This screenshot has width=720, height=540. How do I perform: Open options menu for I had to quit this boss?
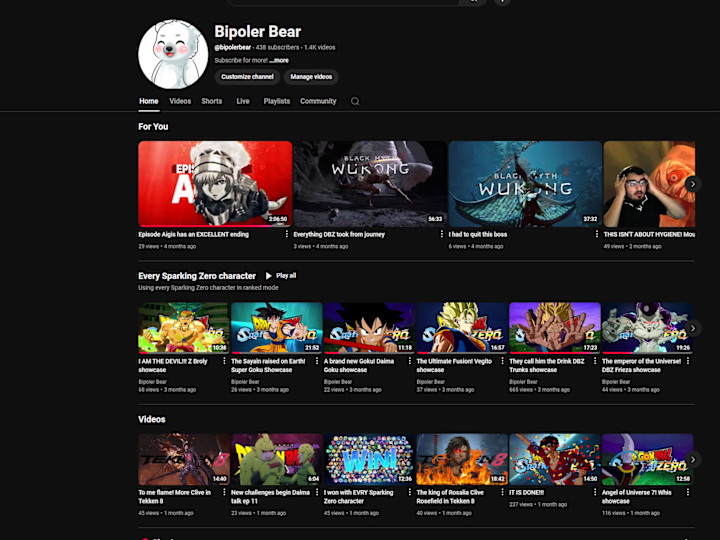[596, 234]
